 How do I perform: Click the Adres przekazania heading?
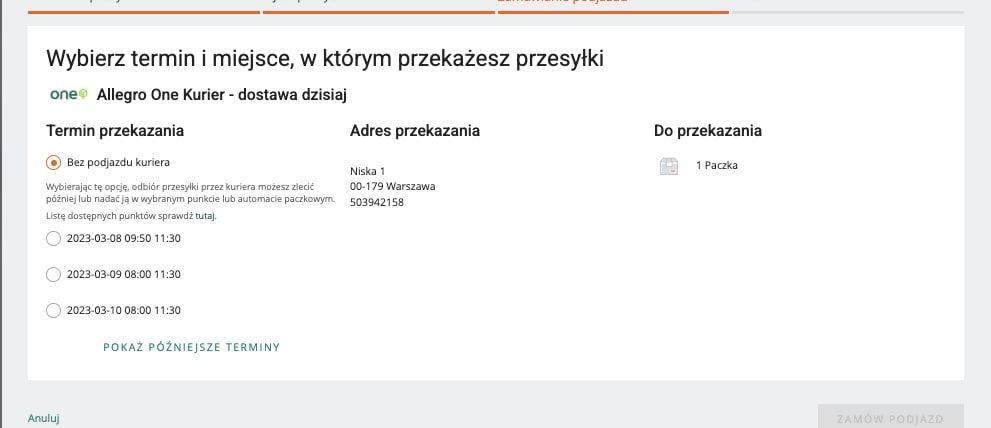pos(414,131)
